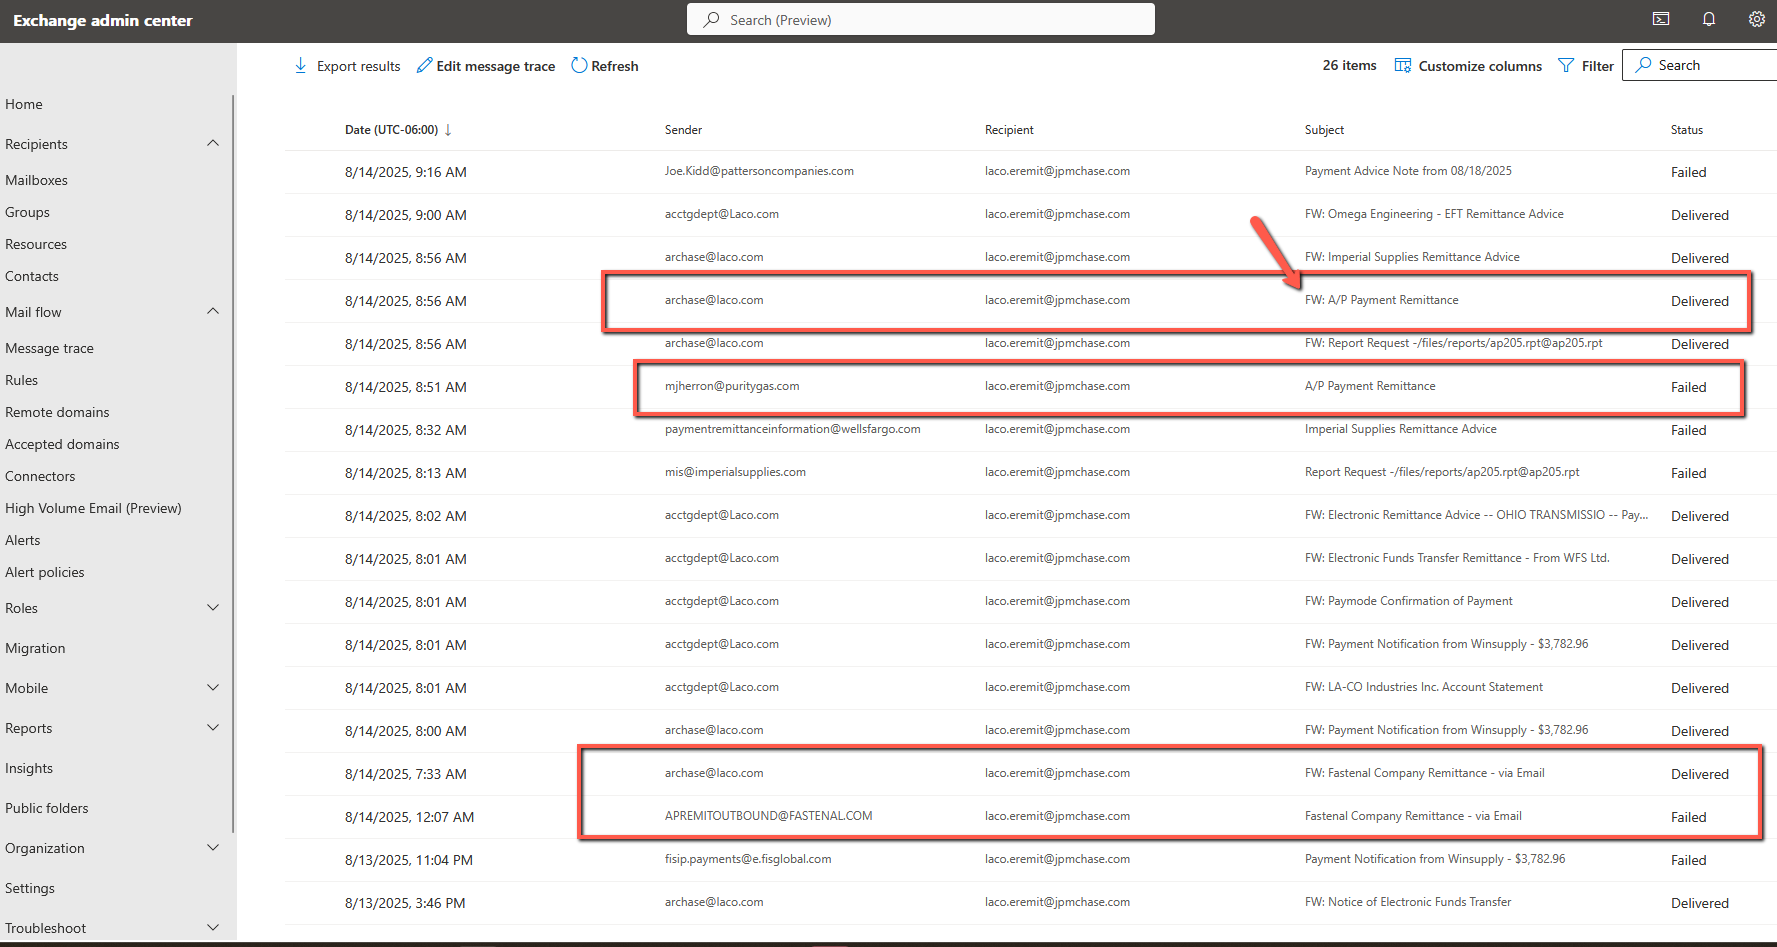Open Cloud Shell terminal icon
The width and height of the screenshot is (1777, 947).
(x=1661, y=19)
